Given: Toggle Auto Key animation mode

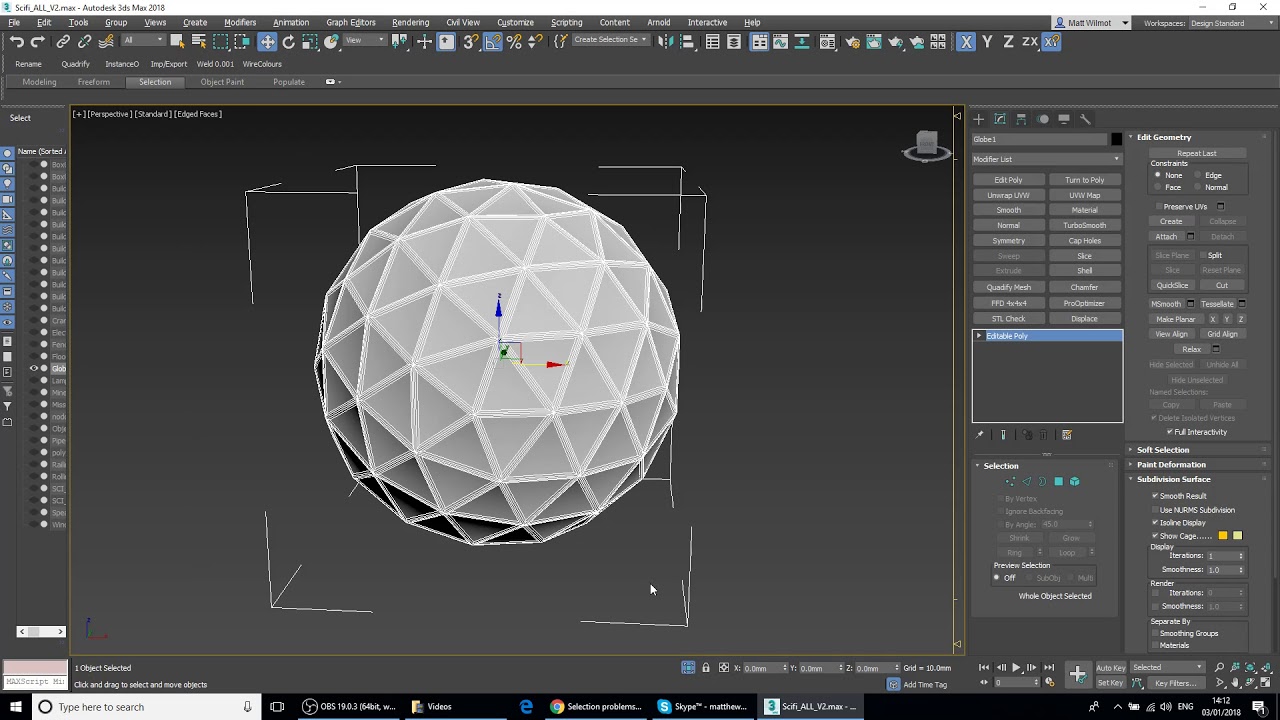Looking at the screenshot, I should click(1110, 667).
